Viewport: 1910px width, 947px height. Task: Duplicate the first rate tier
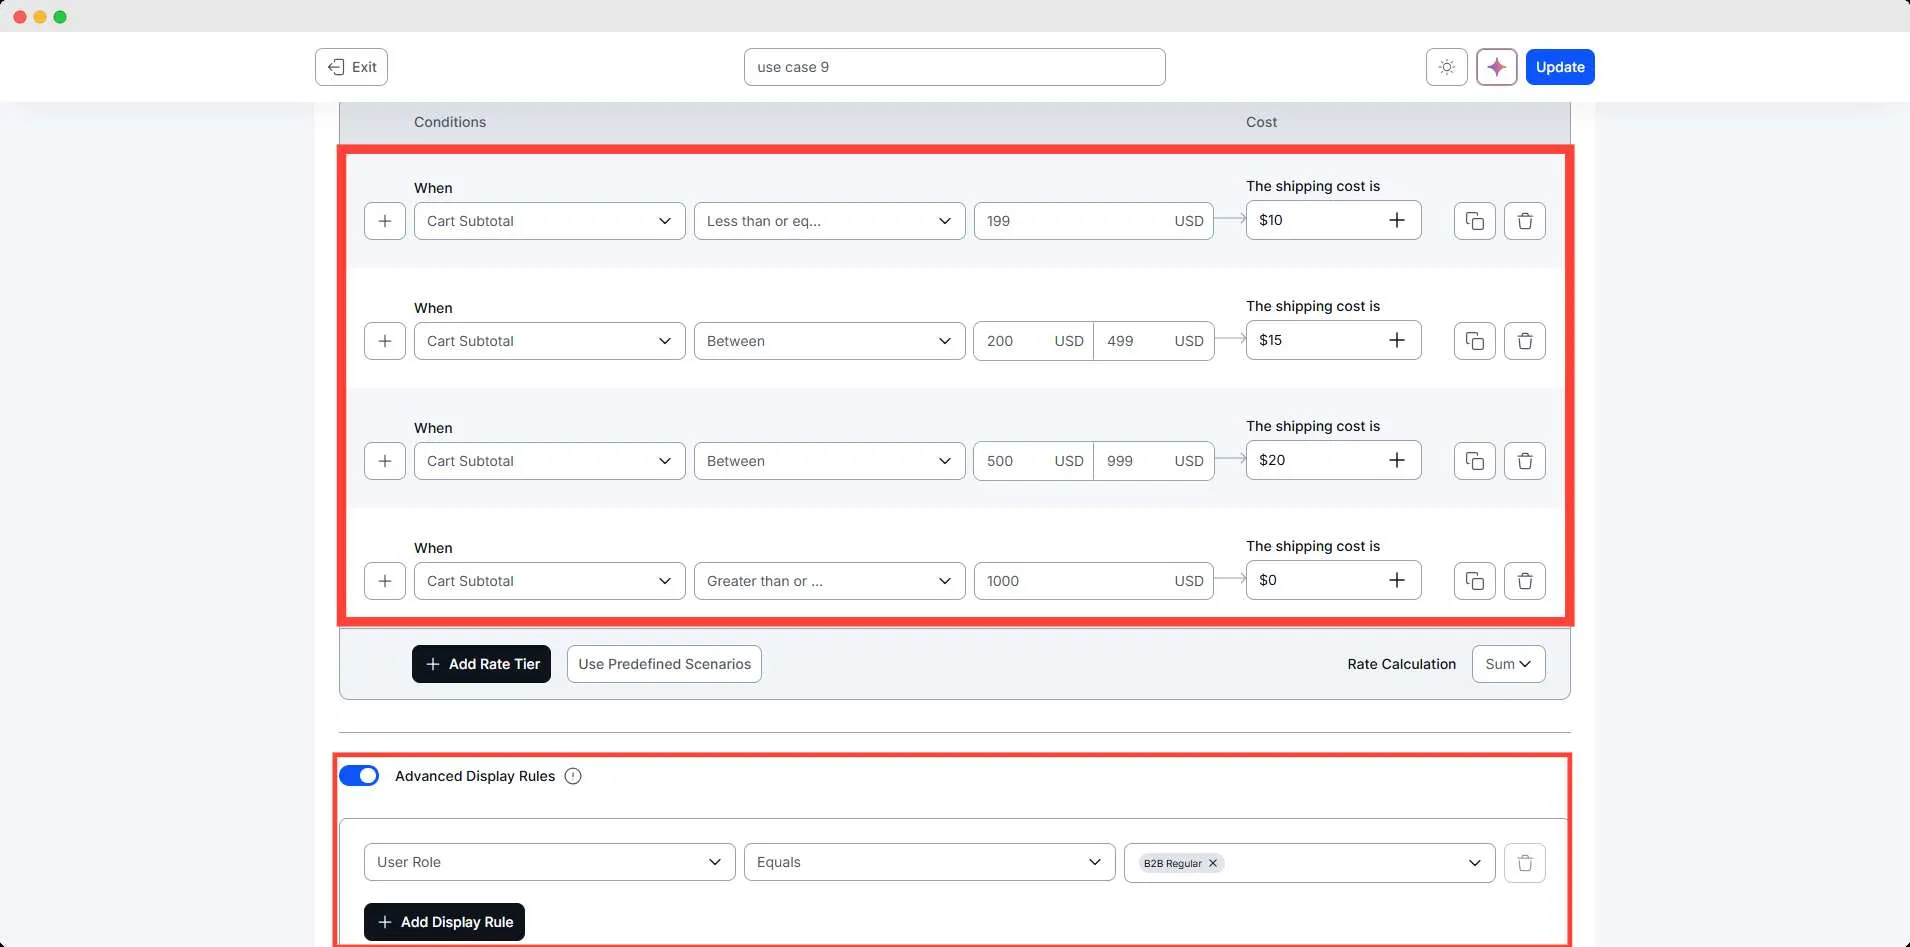1473,220
